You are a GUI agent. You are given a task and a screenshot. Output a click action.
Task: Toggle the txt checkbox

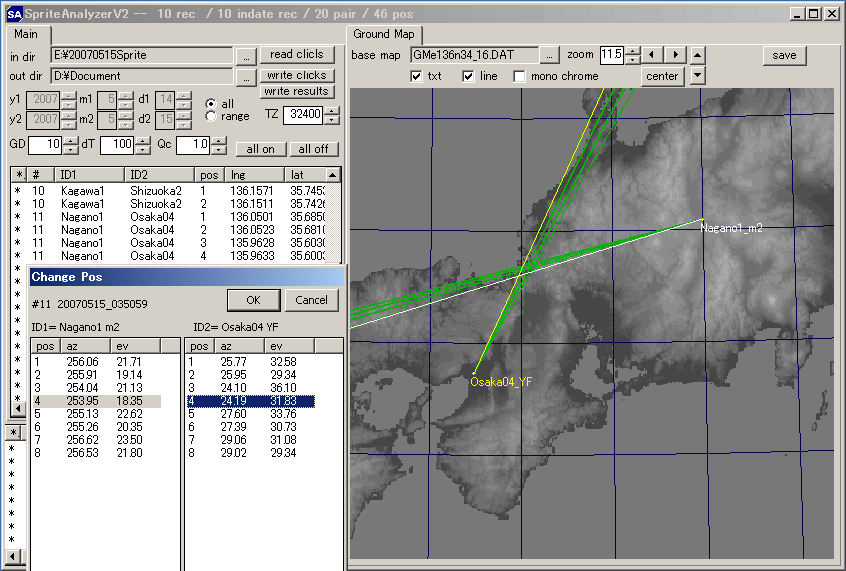tap(417, 77)
